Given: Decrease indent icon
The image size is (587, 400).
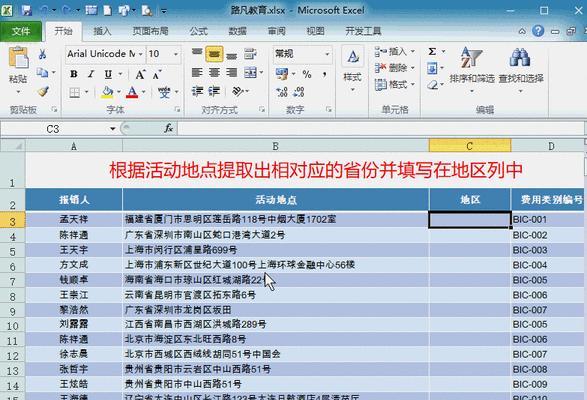Looking at the screenshot, I should pyautogui.click(x=197, y=91).
